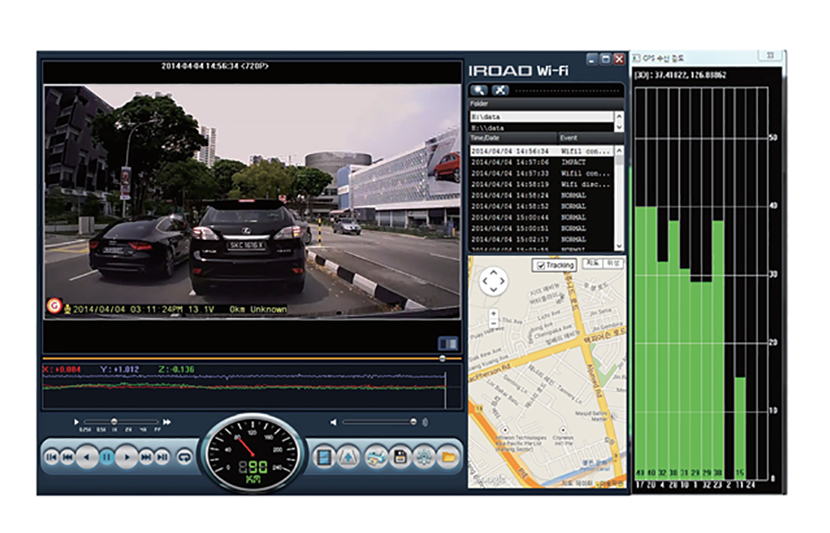The image size is (830, 533).
Task: Select the 14:57:06 IMPACT event row
Action: [x=542, y=162]
